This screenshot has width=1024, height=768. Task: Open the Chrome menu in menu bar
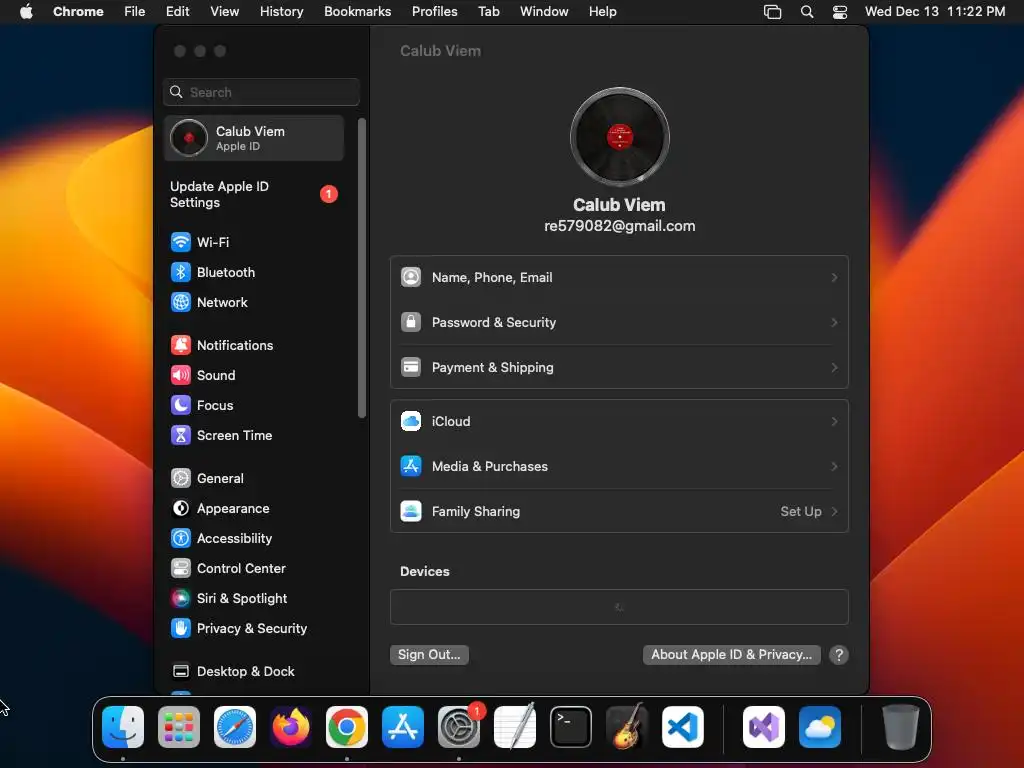78,12
